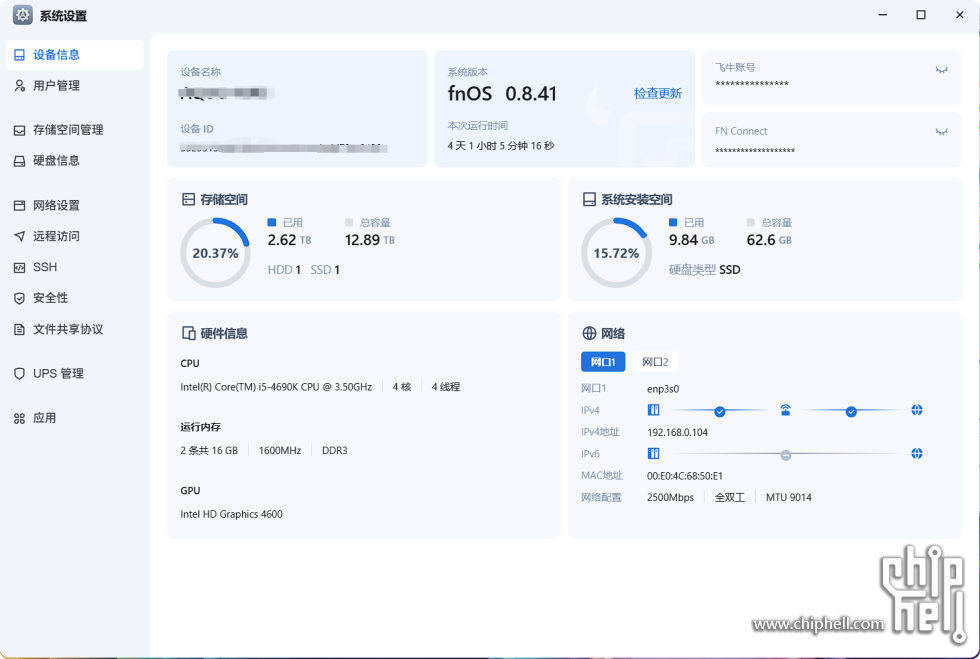Click the Intel Core i5-4690K CPU text
980x659 pixels.
pyautogui.click(x=276, y=387)
